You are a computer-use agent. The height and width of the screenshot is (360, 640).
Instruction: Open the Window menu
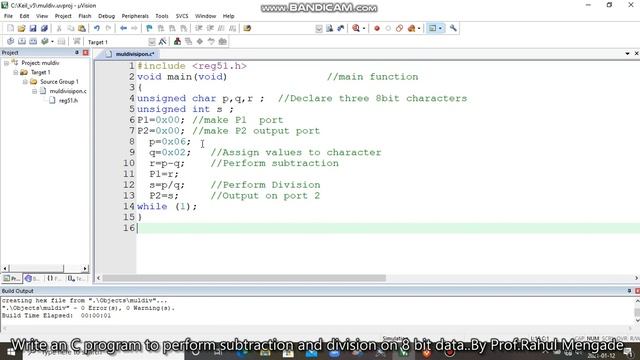pos(205,16)
